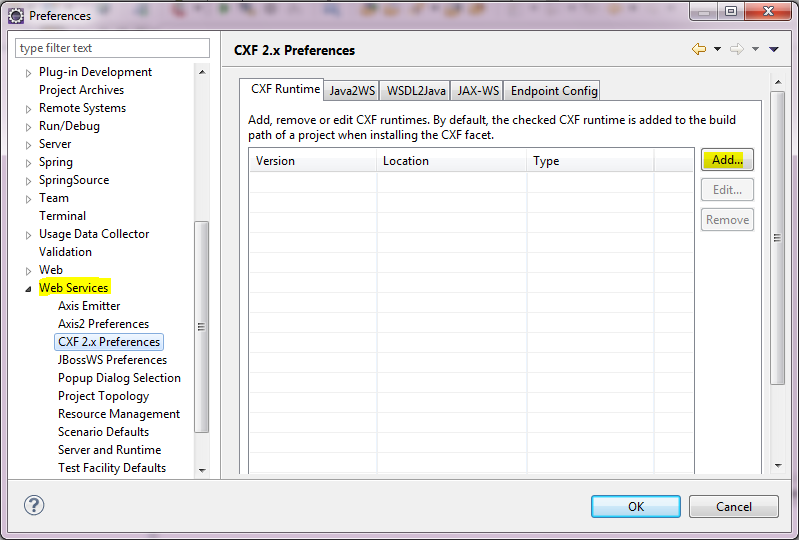Image resolution: width=799 pixels, height=540 pixels.
Task: Click the tree scrollbar up arrow
Action: coord(202,72)
